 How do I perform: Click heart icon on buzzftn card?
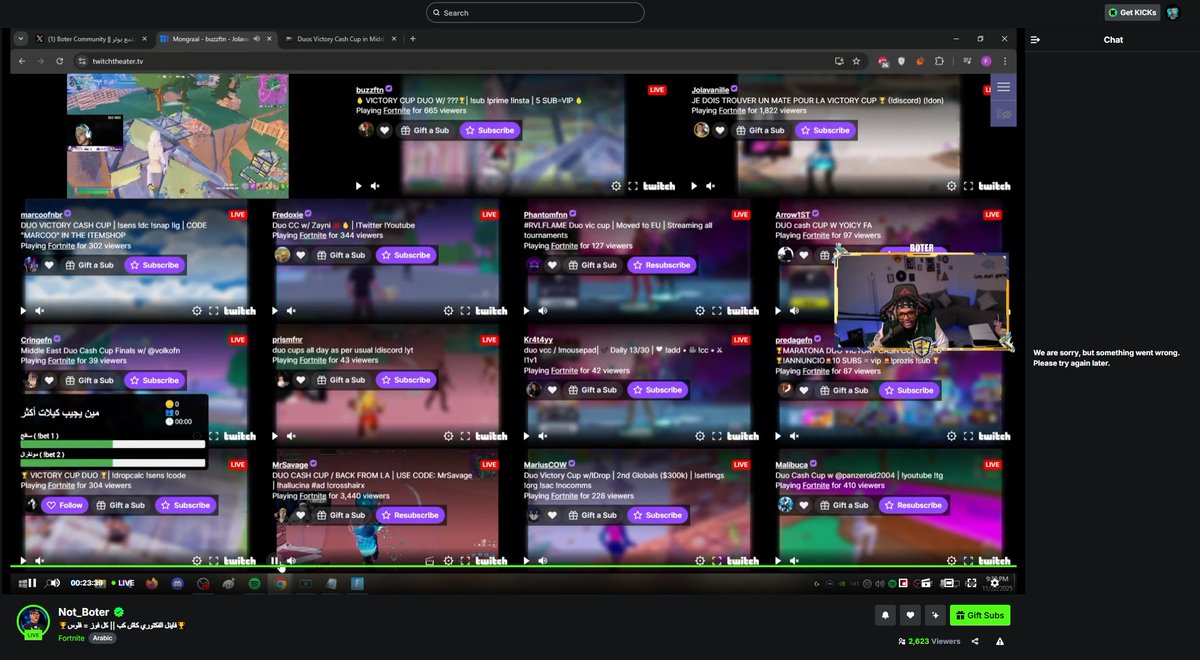click(x=385, y=130)
